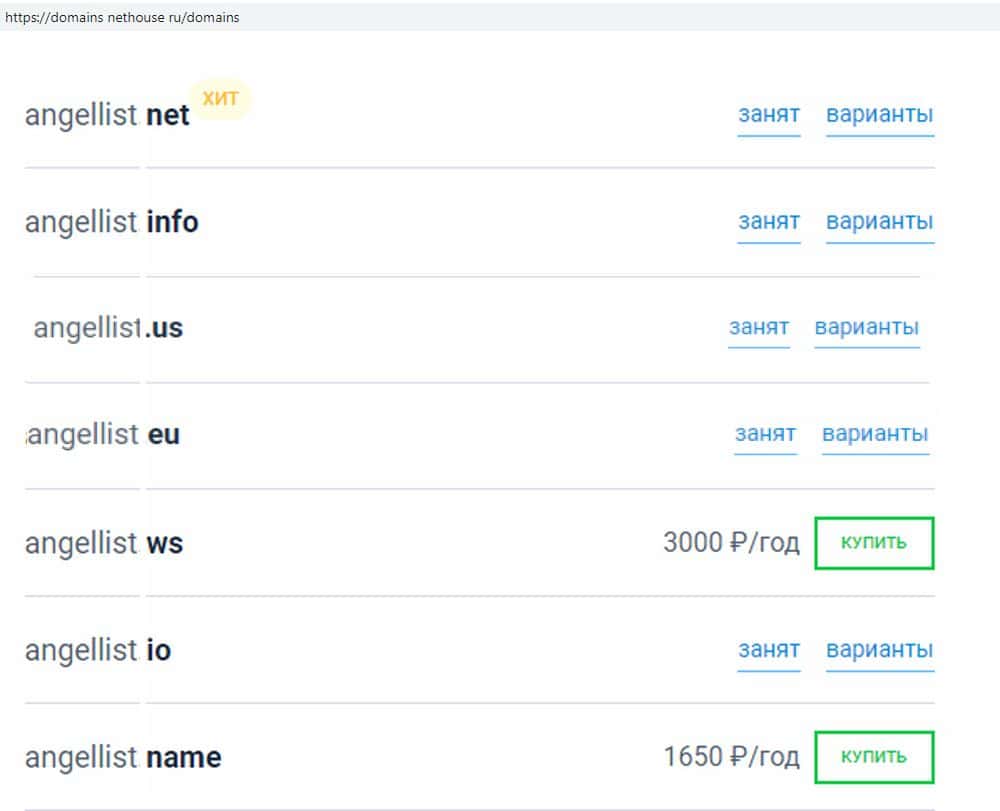Click the 1650 ₽/год price label
The height and width of the screenshot is (811, 1000).
(731, 757)
